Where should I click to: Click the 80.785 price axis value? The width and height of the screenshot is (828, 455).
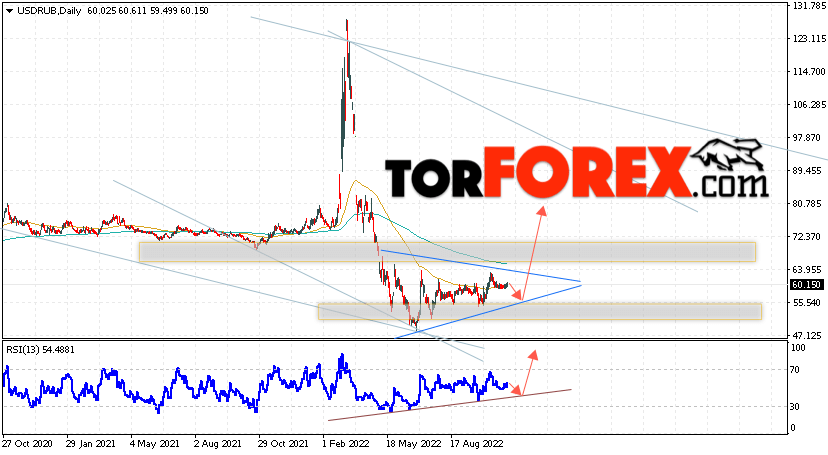click(806, 204)
